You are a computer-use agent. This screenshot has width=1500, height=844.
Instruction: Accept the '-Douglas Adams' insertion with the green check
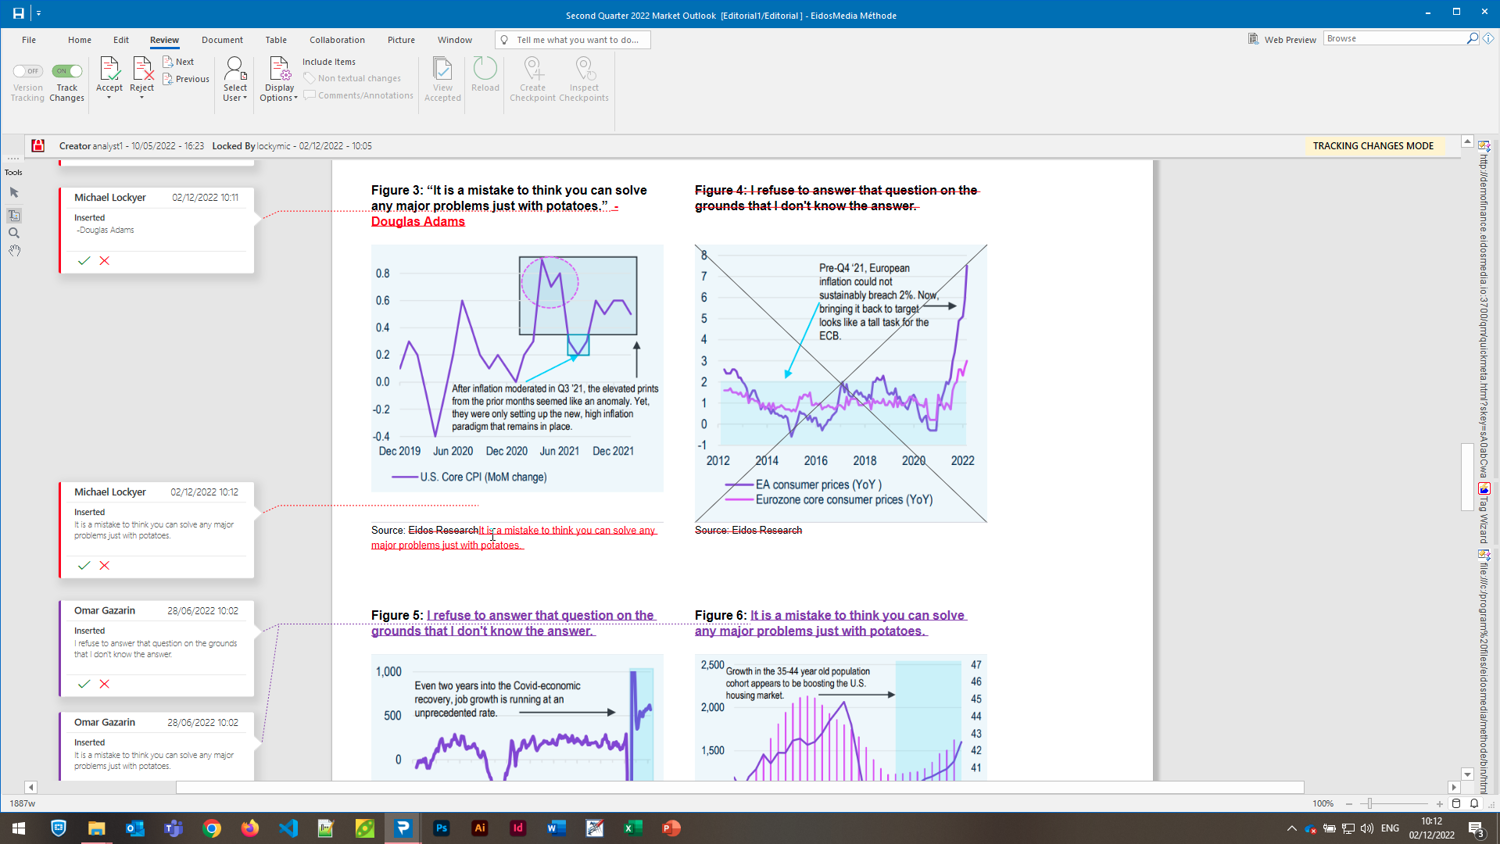click(84, 261)
